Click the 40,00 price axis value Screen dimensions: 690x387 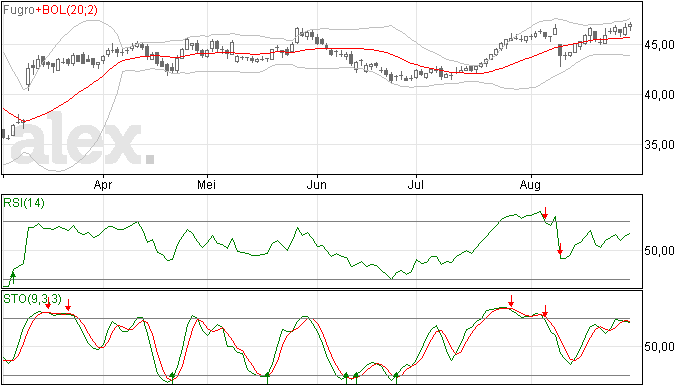(x=660, y=95)
